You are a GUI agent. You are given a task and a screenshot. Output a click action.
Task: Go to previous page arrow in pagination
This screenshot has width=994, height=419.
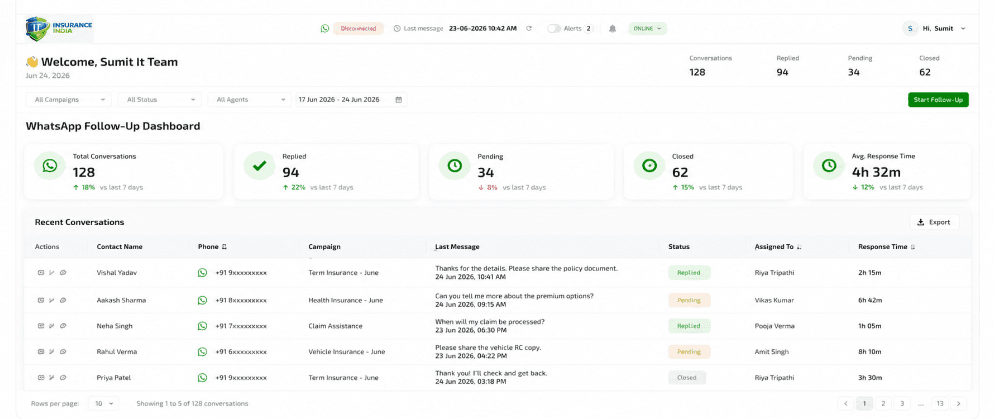point(845,403)
